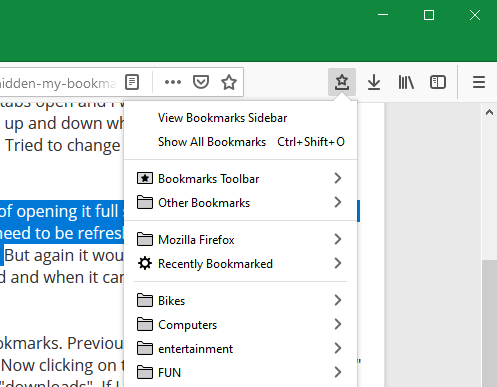Open the Bikes bookmark folder

(240, 301)
